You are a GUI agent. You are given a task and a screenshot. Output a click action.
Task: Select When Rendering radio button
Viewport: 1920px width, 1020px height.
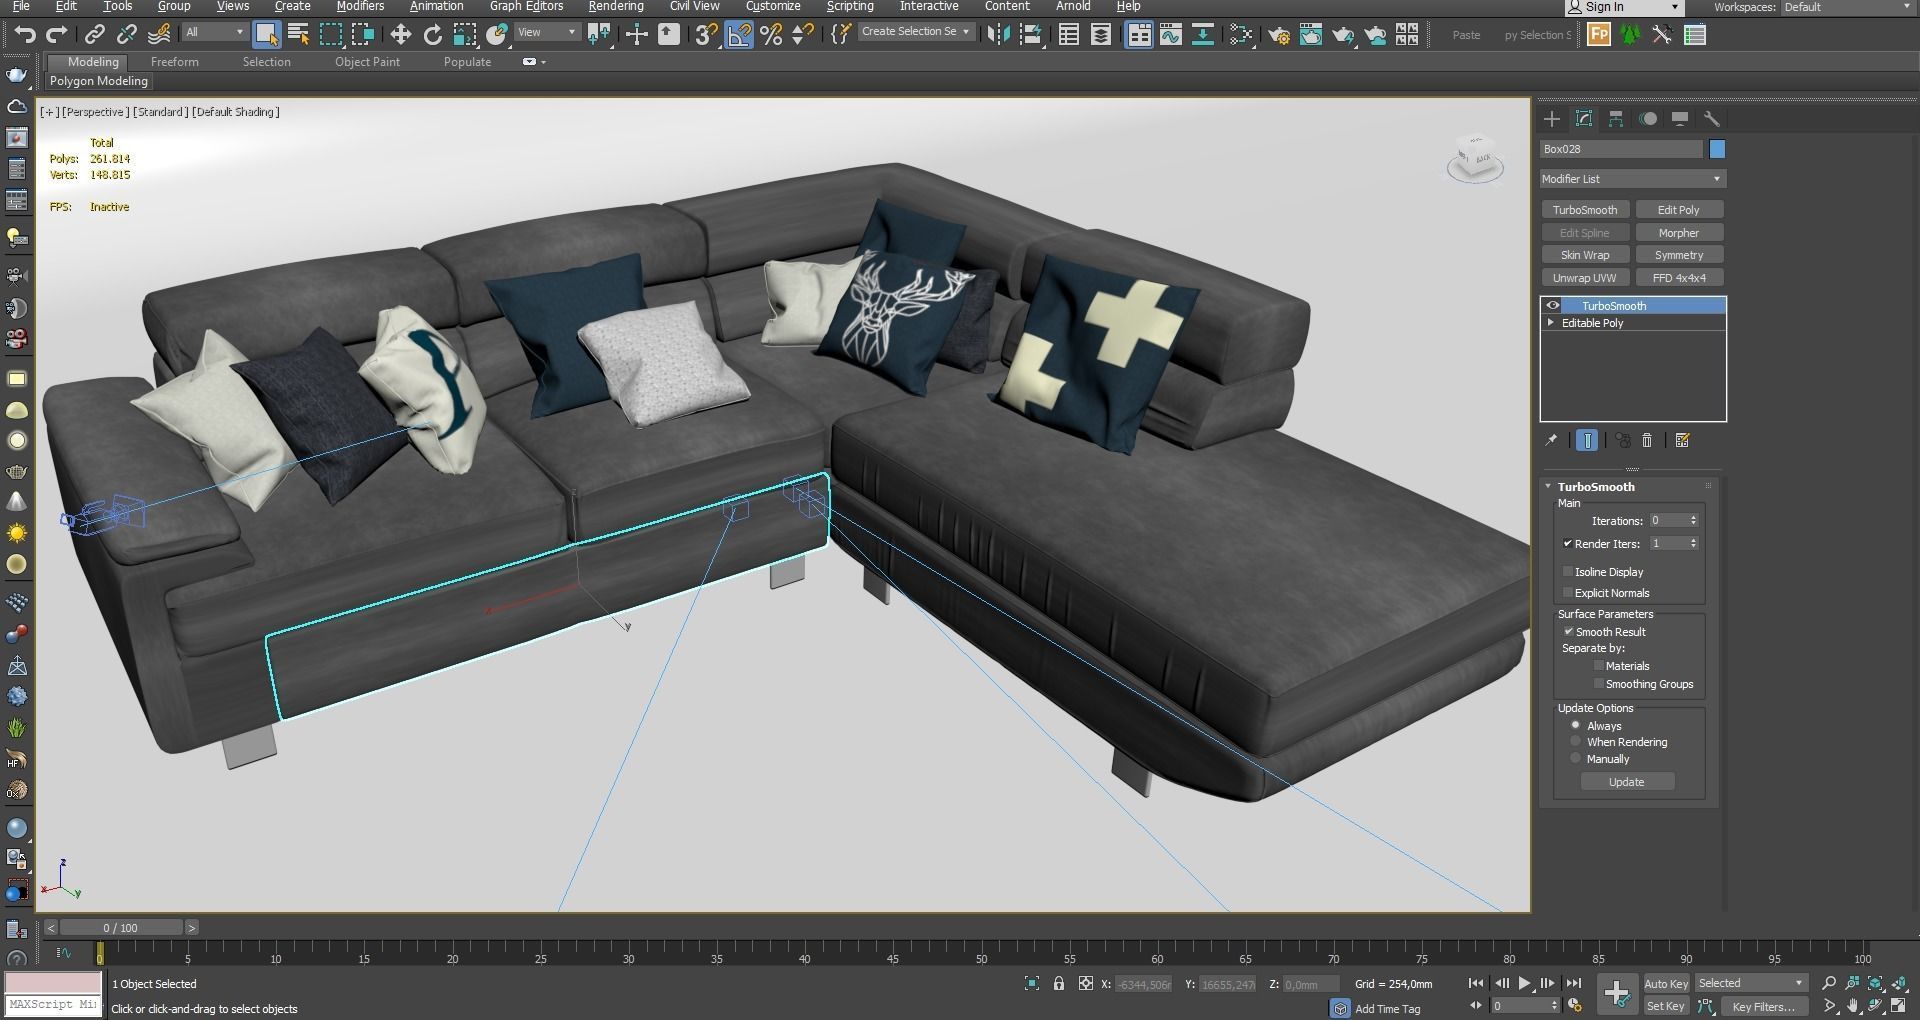click(x=1576, y=741)
